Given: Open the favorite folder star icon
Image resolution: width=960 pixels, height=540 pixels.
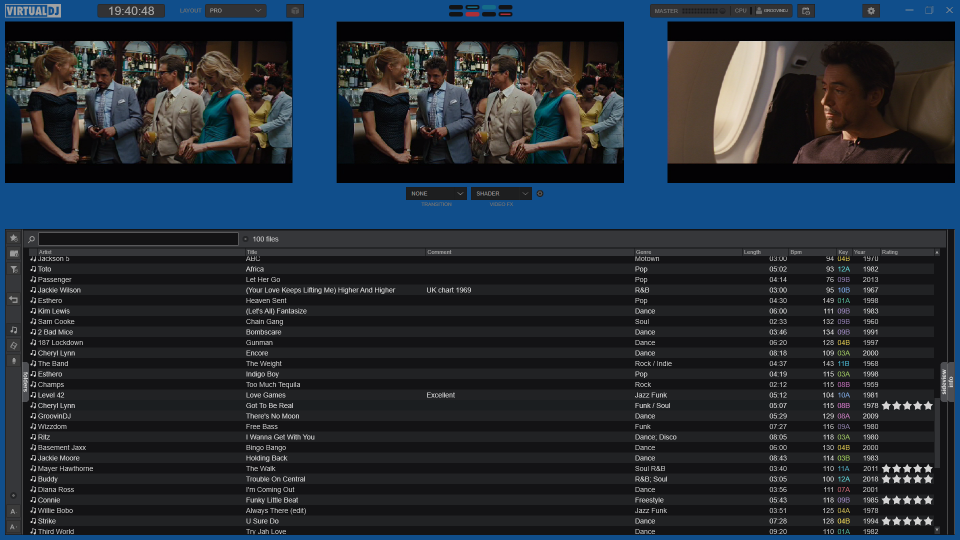Looking at the screenshot, I should (13, 238).
